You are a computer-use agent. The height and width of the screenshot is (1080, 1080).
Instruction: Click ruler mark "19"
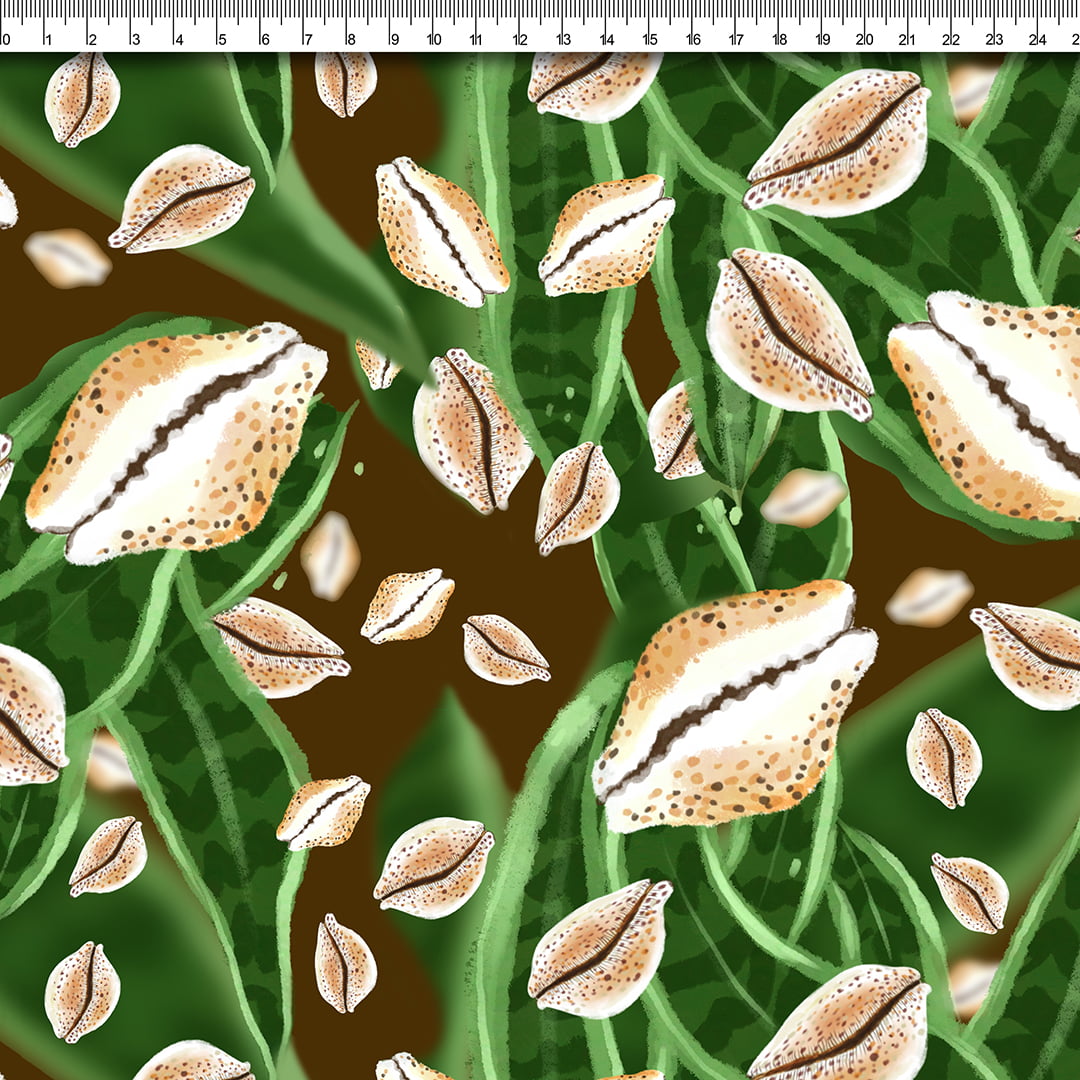tap(823, 39)
